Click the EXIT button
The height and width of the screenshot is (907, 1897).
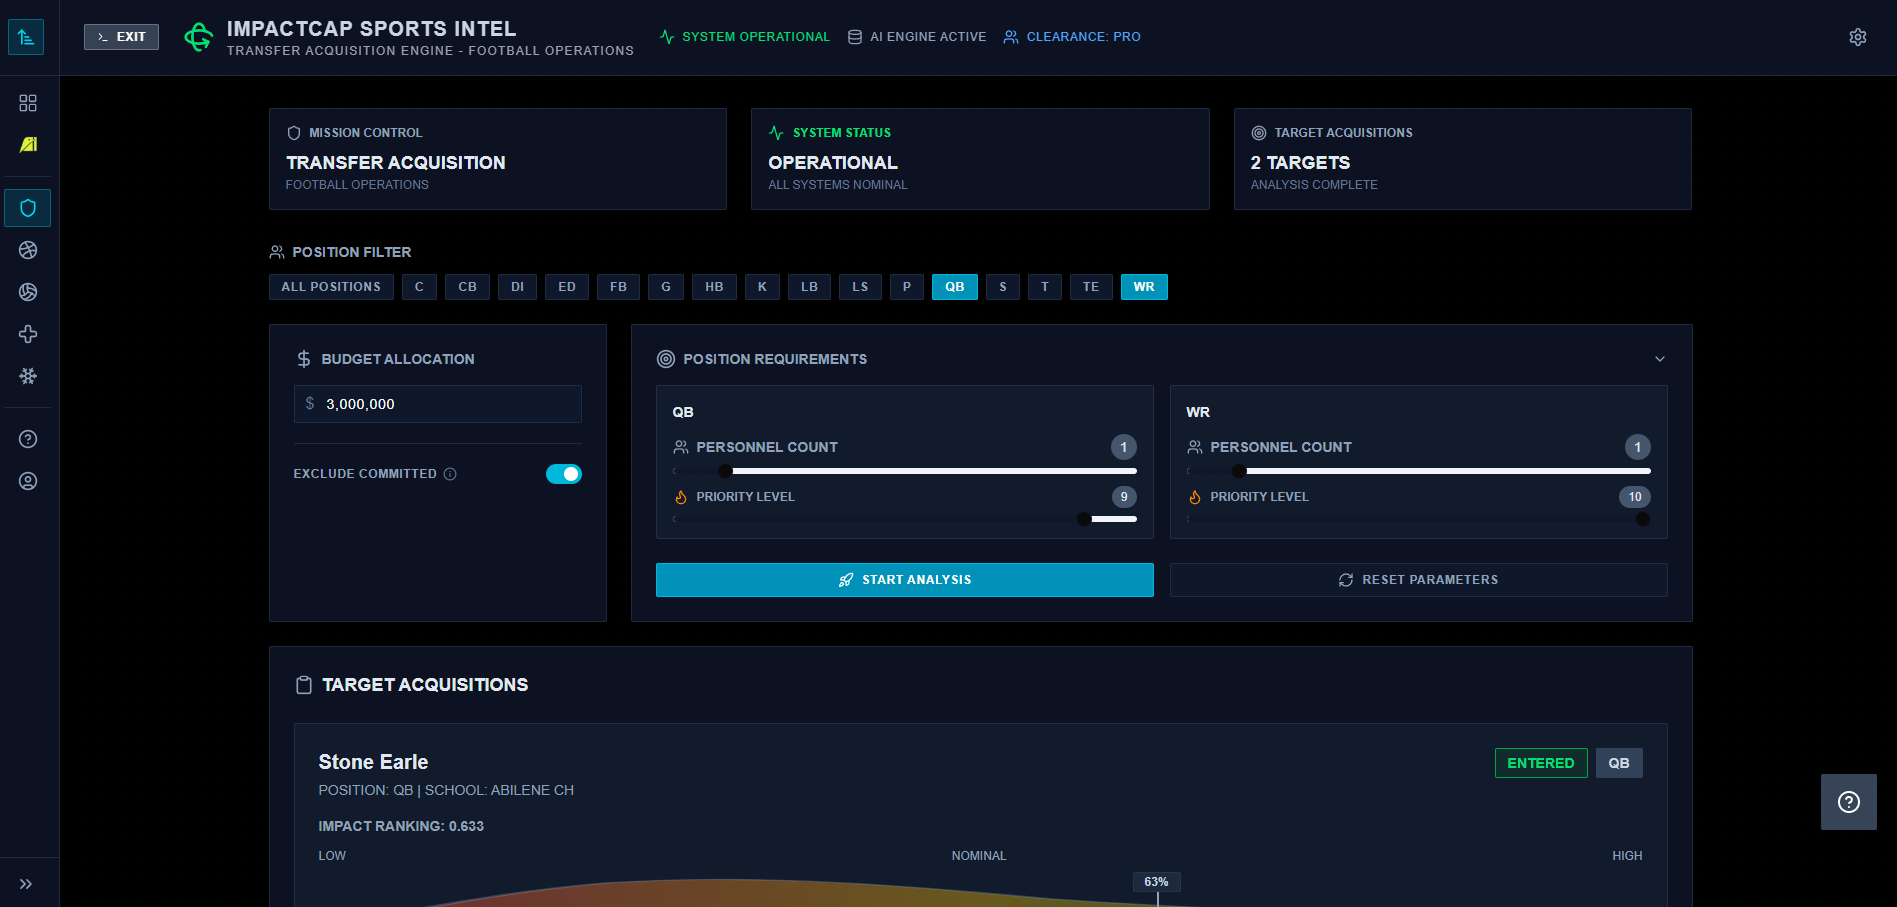coord(121,37)
